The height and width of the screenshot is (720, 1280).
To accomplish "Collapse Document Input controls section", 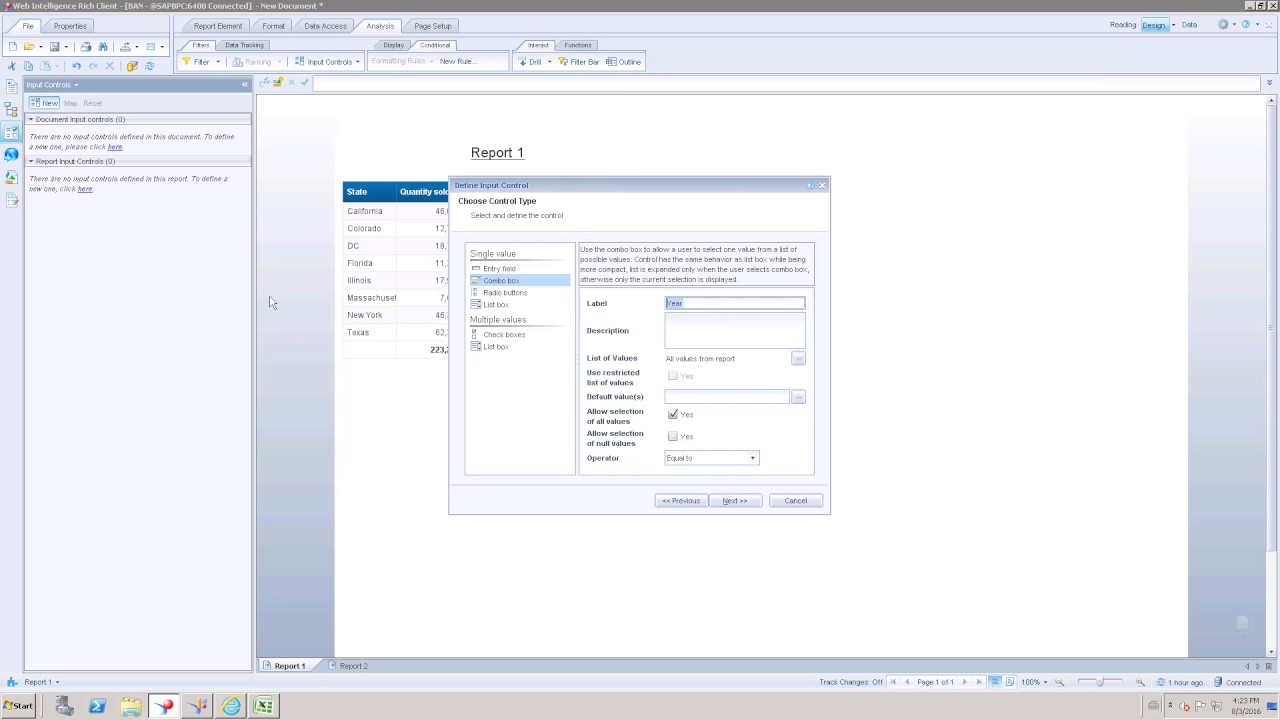I will tap(31, 119).
